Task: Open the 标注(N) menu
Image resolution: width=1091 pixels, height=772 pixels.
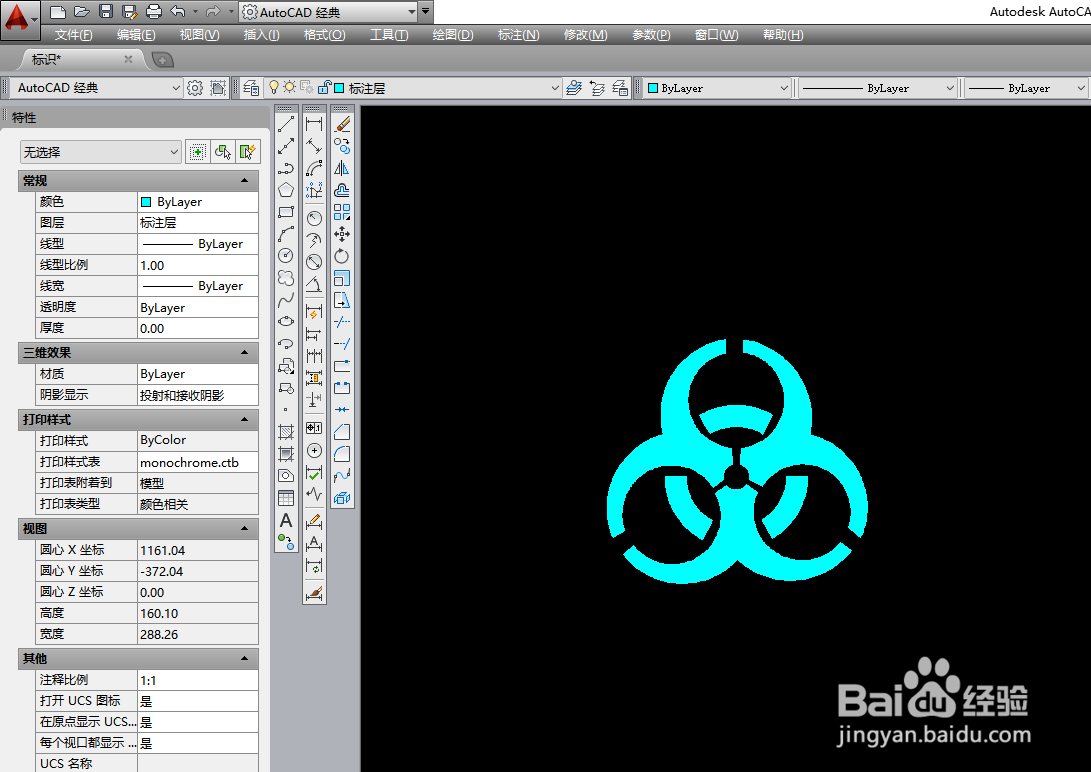Action: pyautogui.click(x=518, y=35)
